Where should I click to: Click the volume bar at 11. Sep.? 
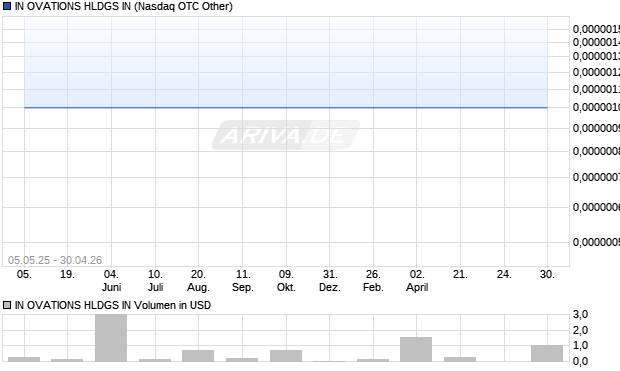point(242,360)
